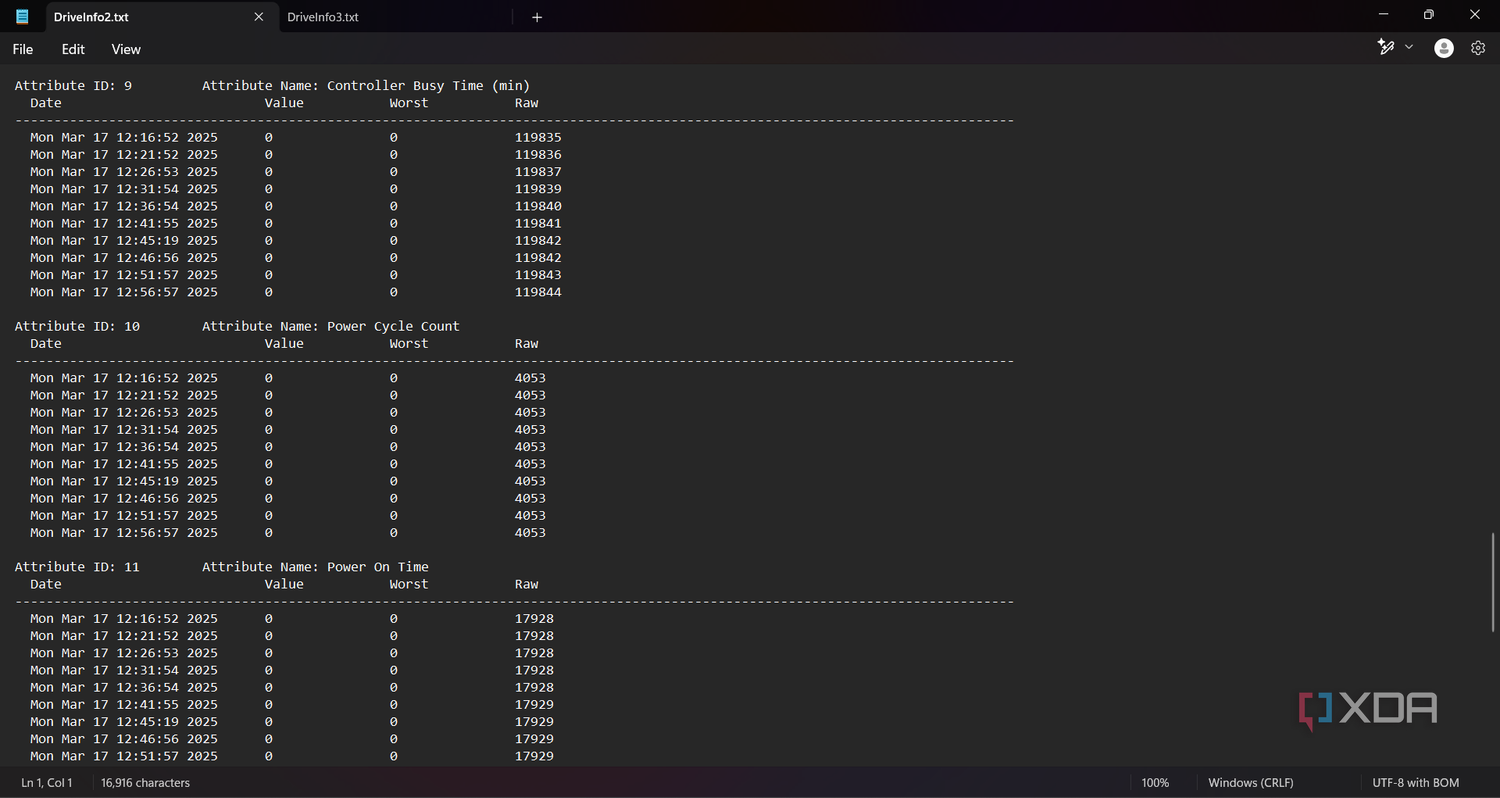This screenshot has width=1500, height=798.
Task: Expand the Copilot dropdown chevron
Action: point(1409,47)
